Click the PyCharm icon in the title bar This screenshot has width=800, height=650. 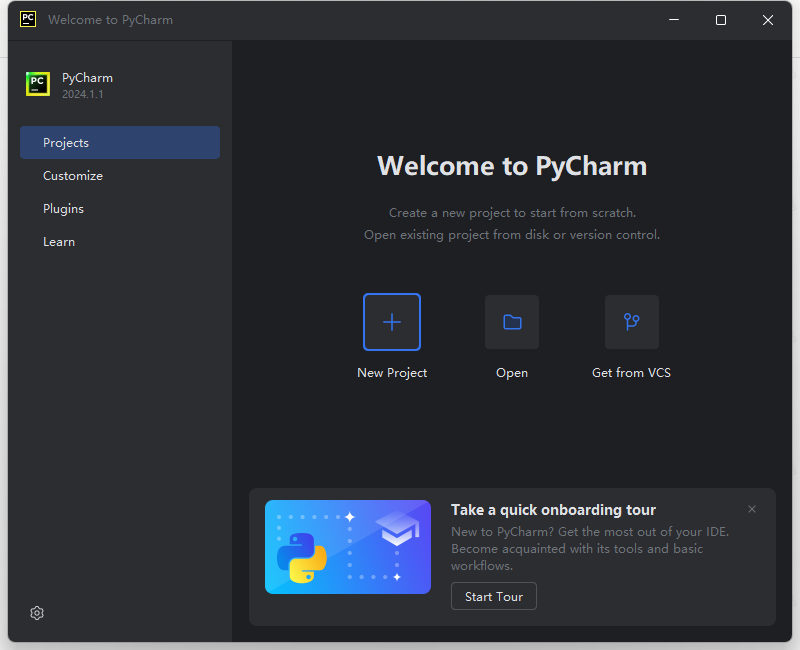click(28, 19)
